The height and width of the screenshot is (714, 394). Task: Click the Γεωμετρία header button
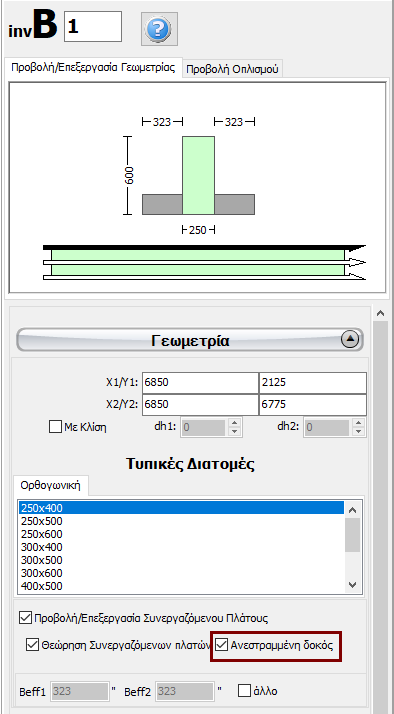(x=190, y=340)
